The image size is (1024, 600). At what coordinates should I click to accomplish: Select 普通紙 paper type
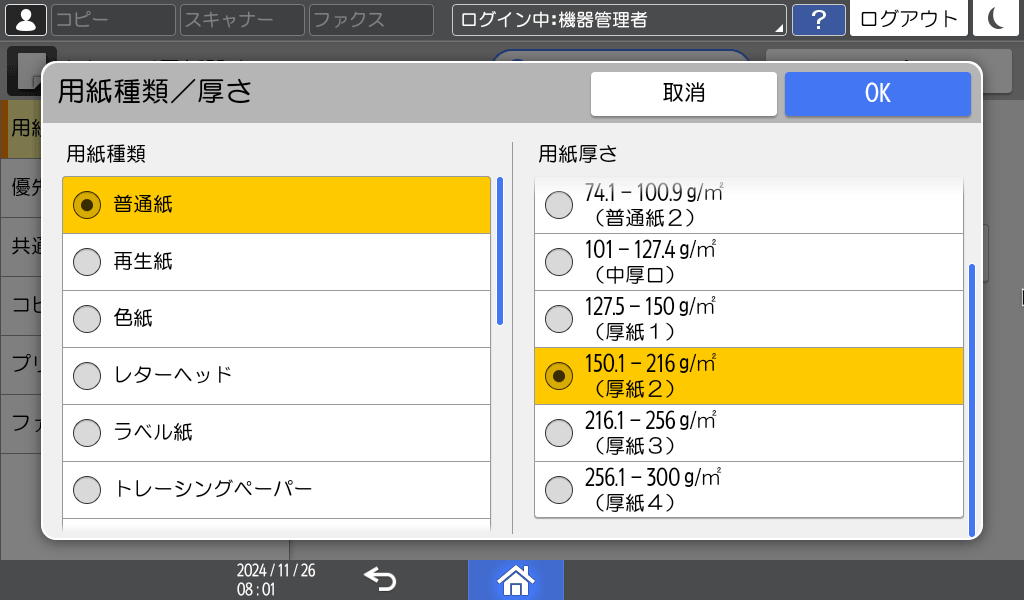[x=276, y=205]
